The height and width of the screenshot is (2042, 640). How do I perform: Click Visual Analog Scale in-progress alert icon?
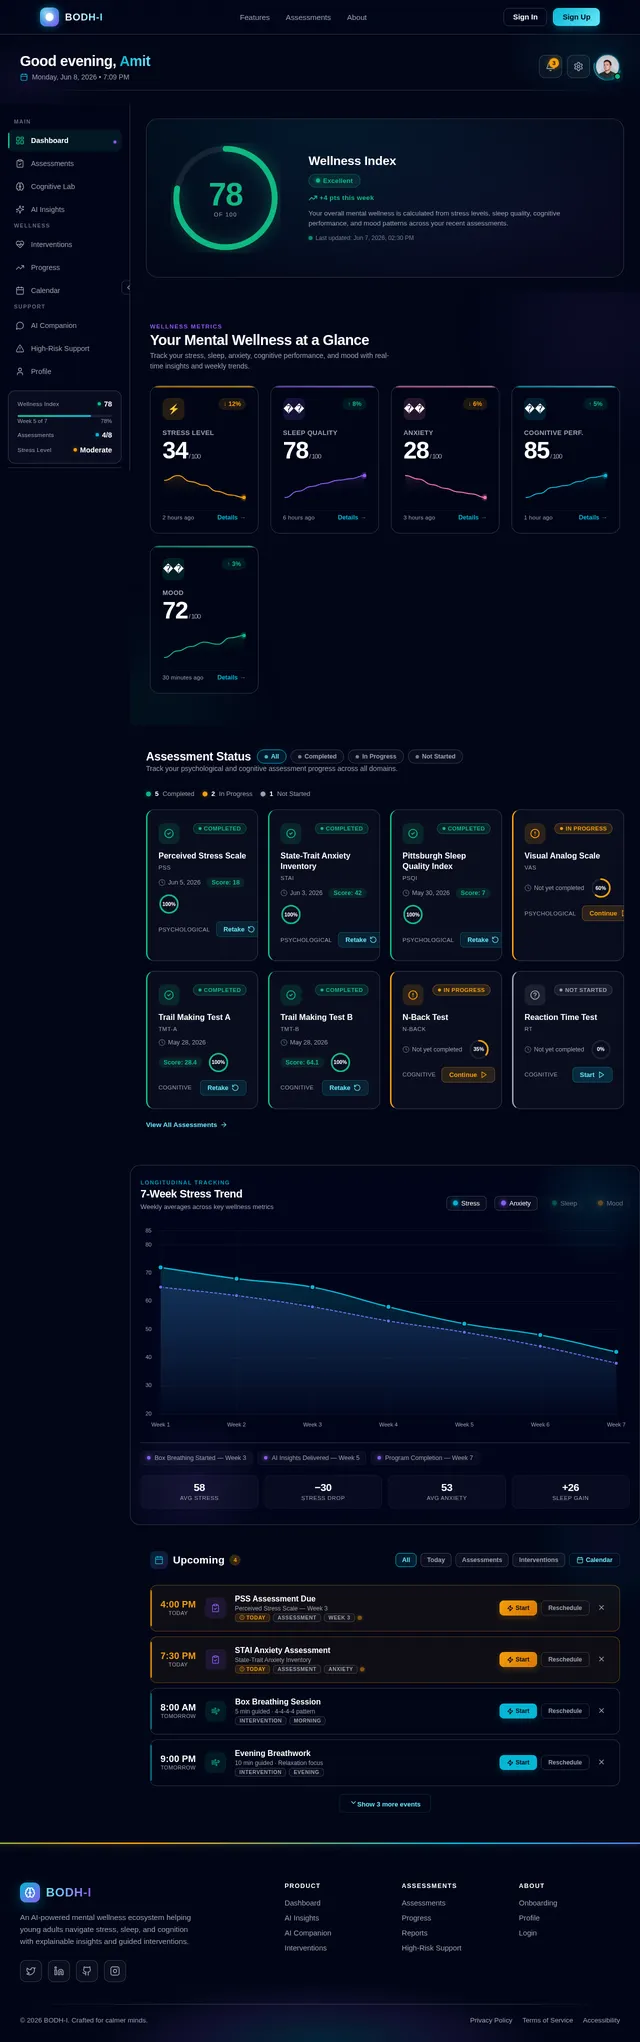(535, 833)
